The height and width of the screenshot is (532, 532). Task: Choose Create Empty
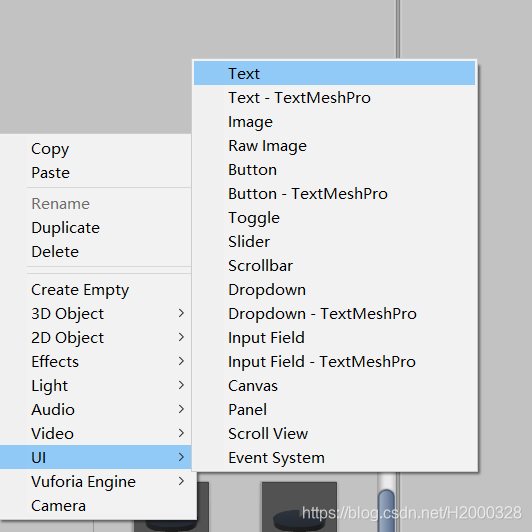click(96, 290)
